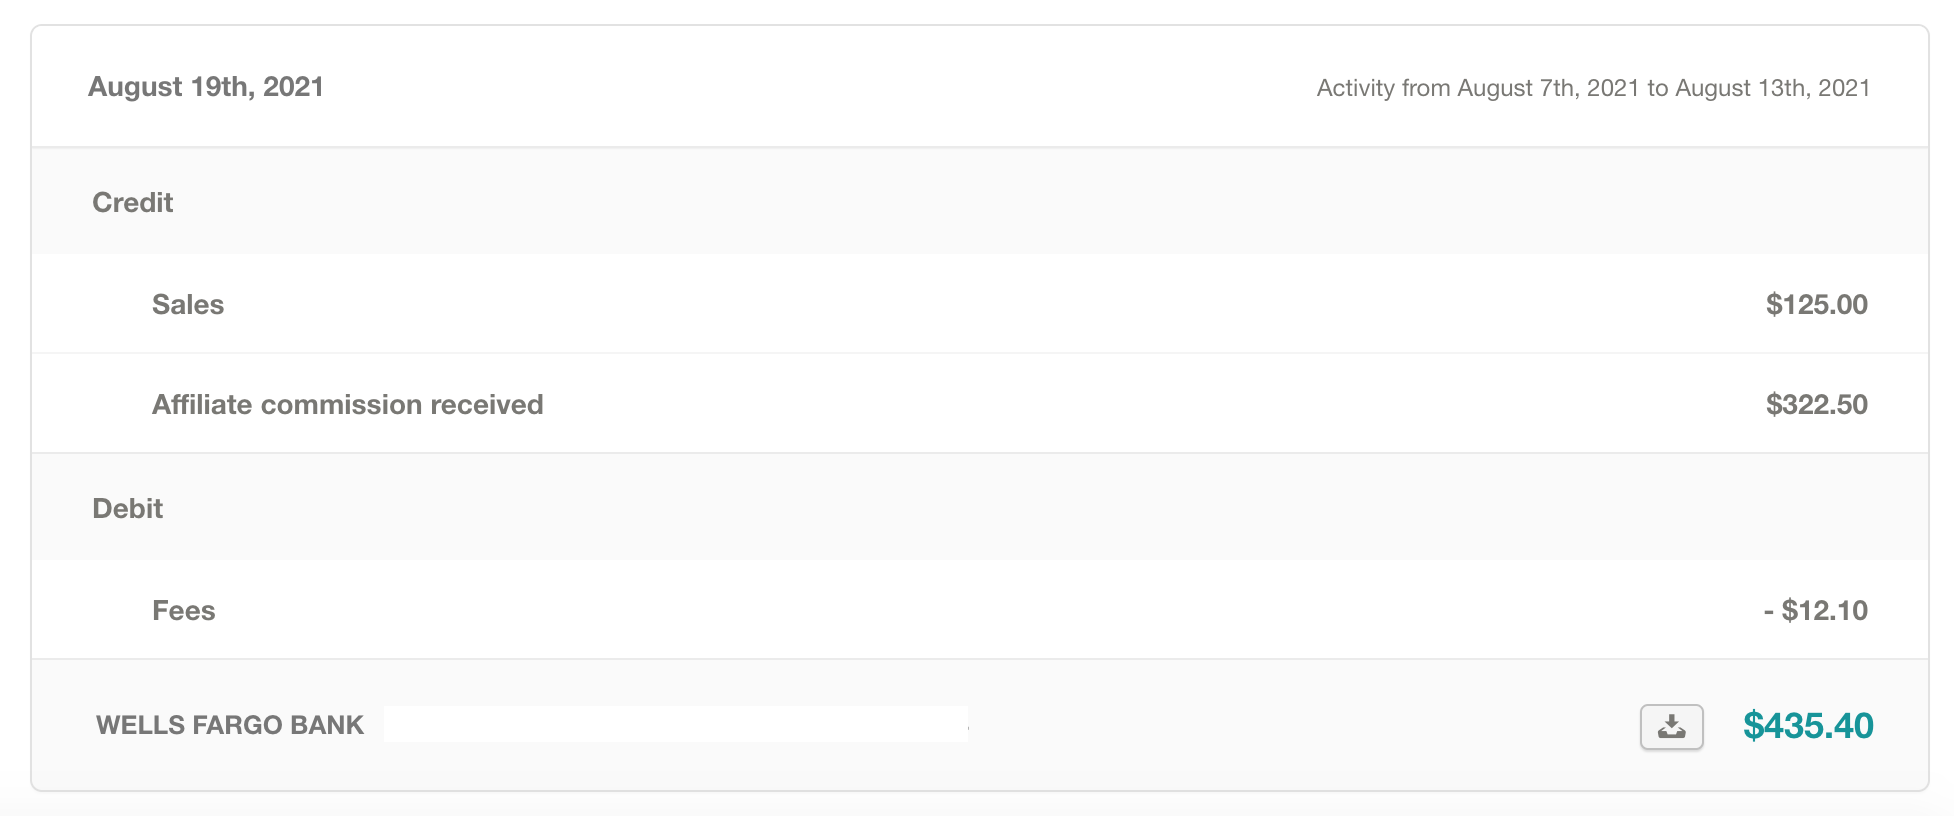
Task: Click the August 7th, 2021 start date
Action: tap(1548, 88)
